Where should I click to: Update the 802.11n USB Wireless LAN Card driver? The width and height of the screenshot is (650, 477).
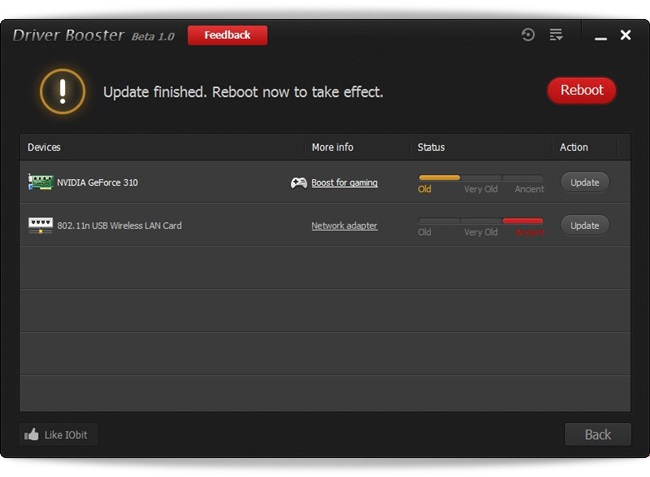coord(585,225)
